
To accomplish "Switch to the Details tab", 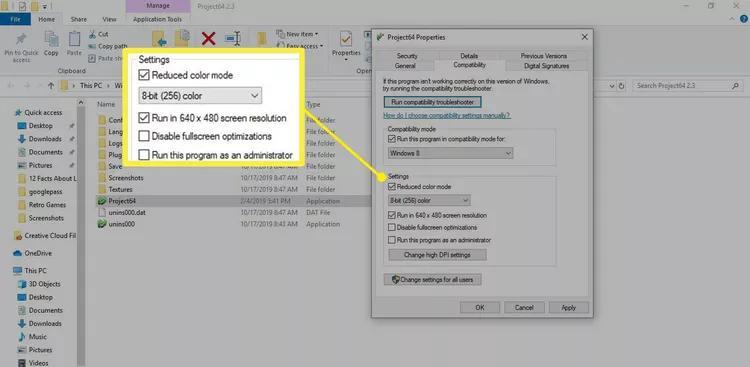I will pos(469,56).
